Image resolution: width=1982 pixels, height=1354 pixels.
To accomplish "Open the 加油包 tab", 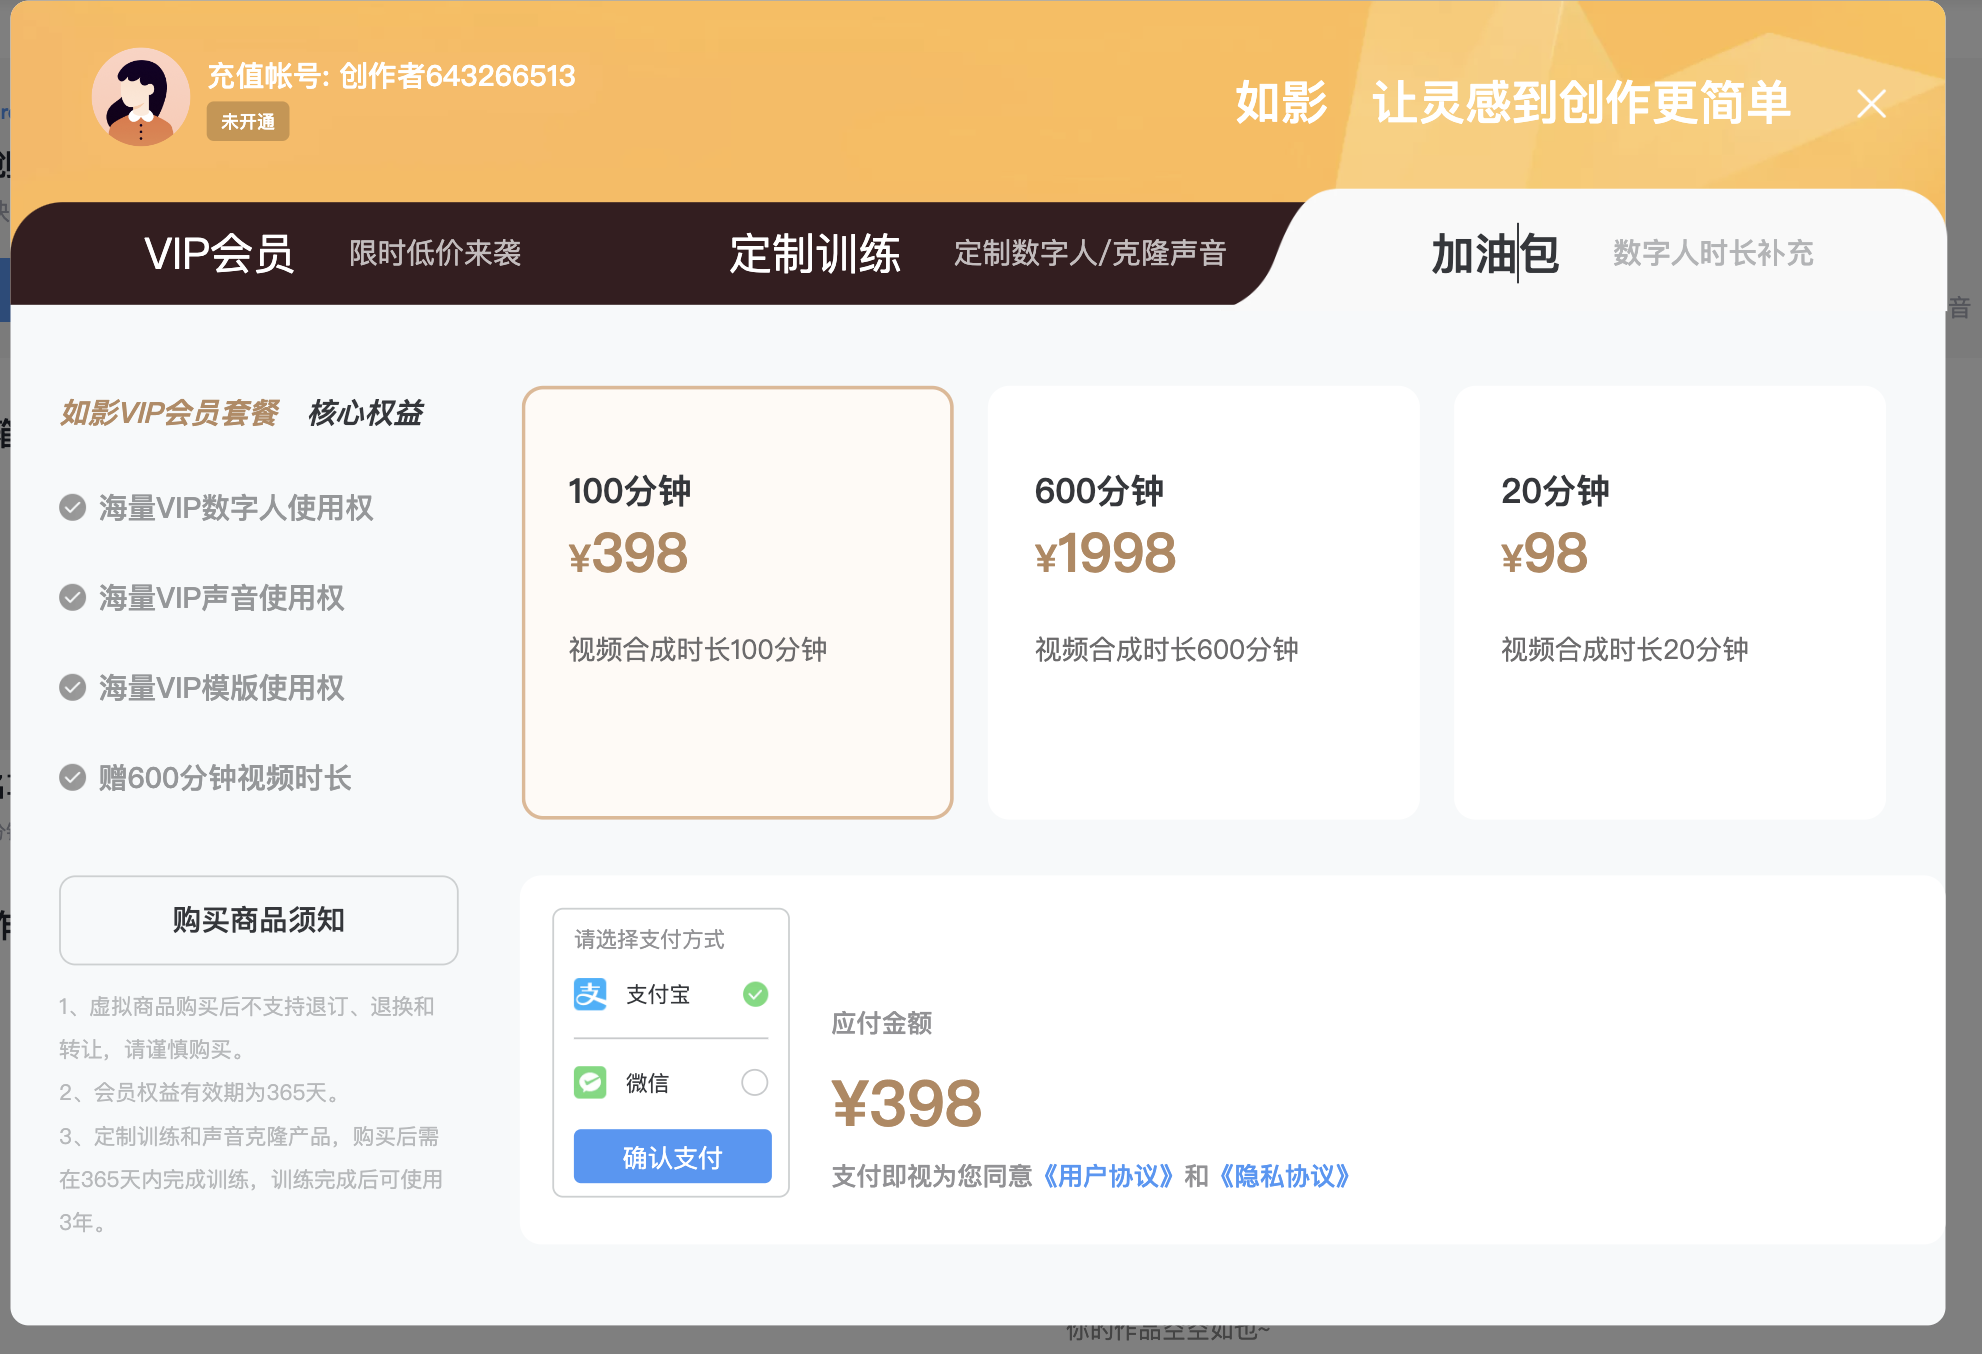I will coord(1495,254).
